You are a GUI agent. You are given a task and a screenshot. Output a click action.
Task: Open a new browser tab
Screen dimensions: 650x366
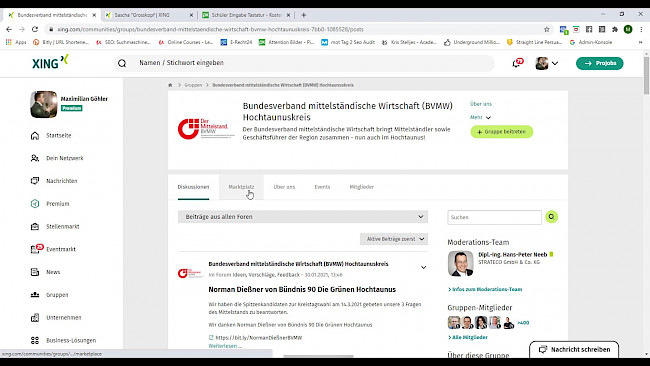tap(303, 15)
